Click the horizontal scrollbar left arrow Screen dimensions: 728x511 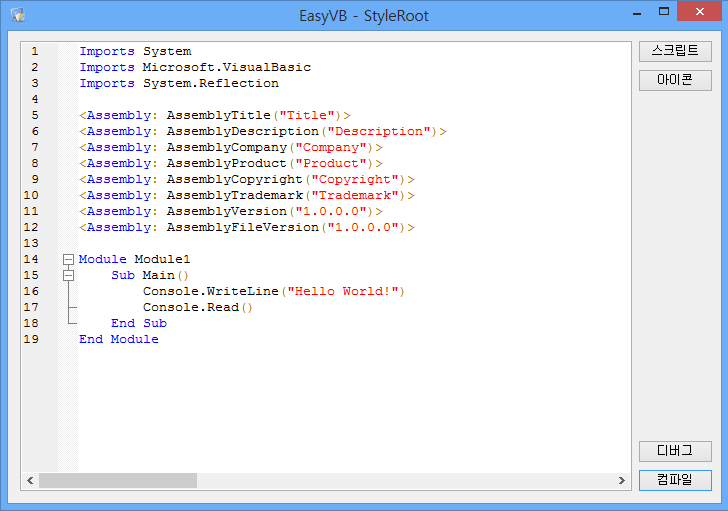coord(30,481)
